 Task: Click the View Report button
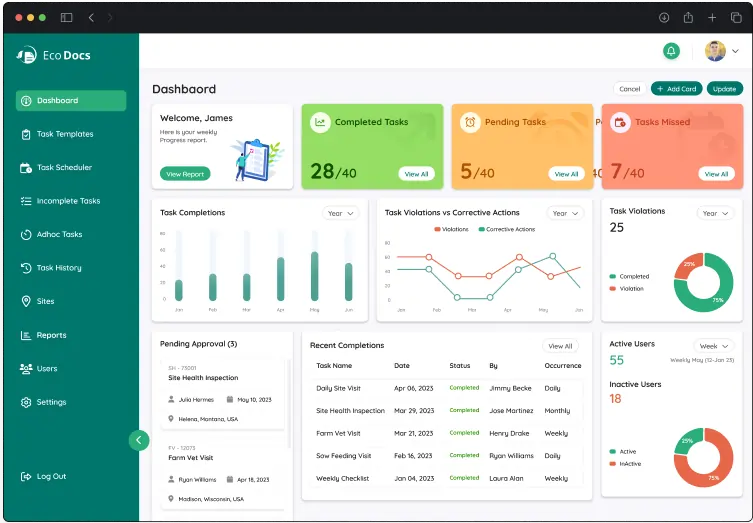pyautogui.click(x=185, y=174)
